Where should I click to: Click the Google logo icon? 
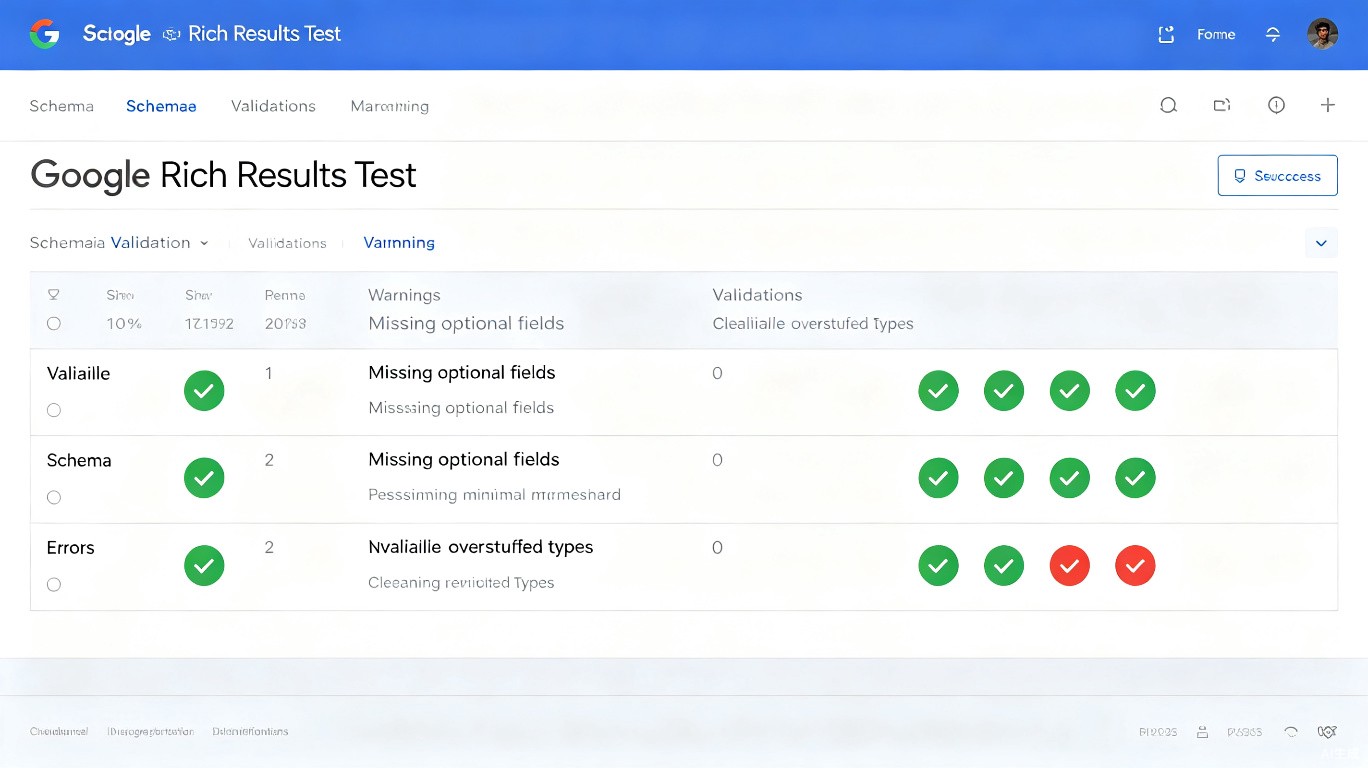pos(45,34)
